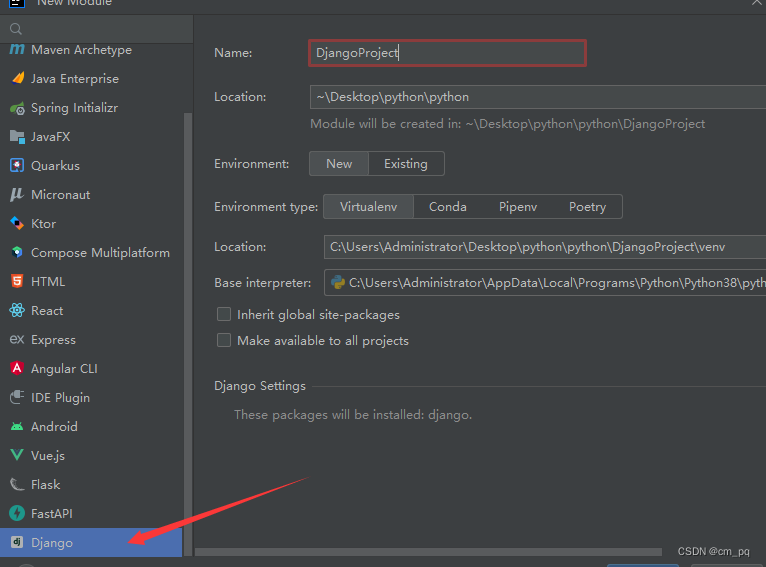Select Quarkus generator entry
This screenshot has height=567, width=766.
point(91,166)
